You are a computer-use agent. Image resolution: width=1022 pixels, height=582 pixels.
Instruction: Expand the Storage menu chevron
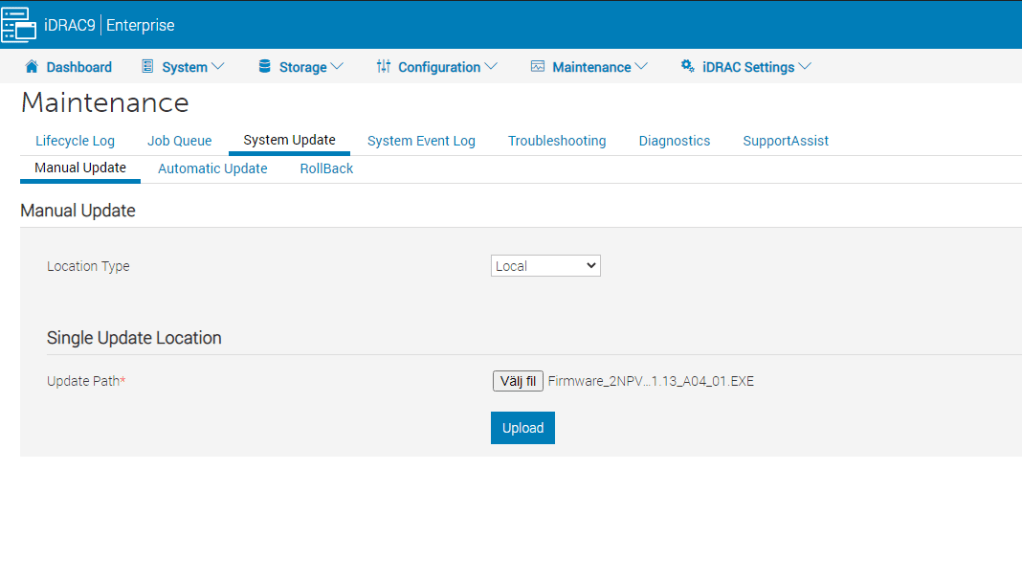(x=337, y=67)
